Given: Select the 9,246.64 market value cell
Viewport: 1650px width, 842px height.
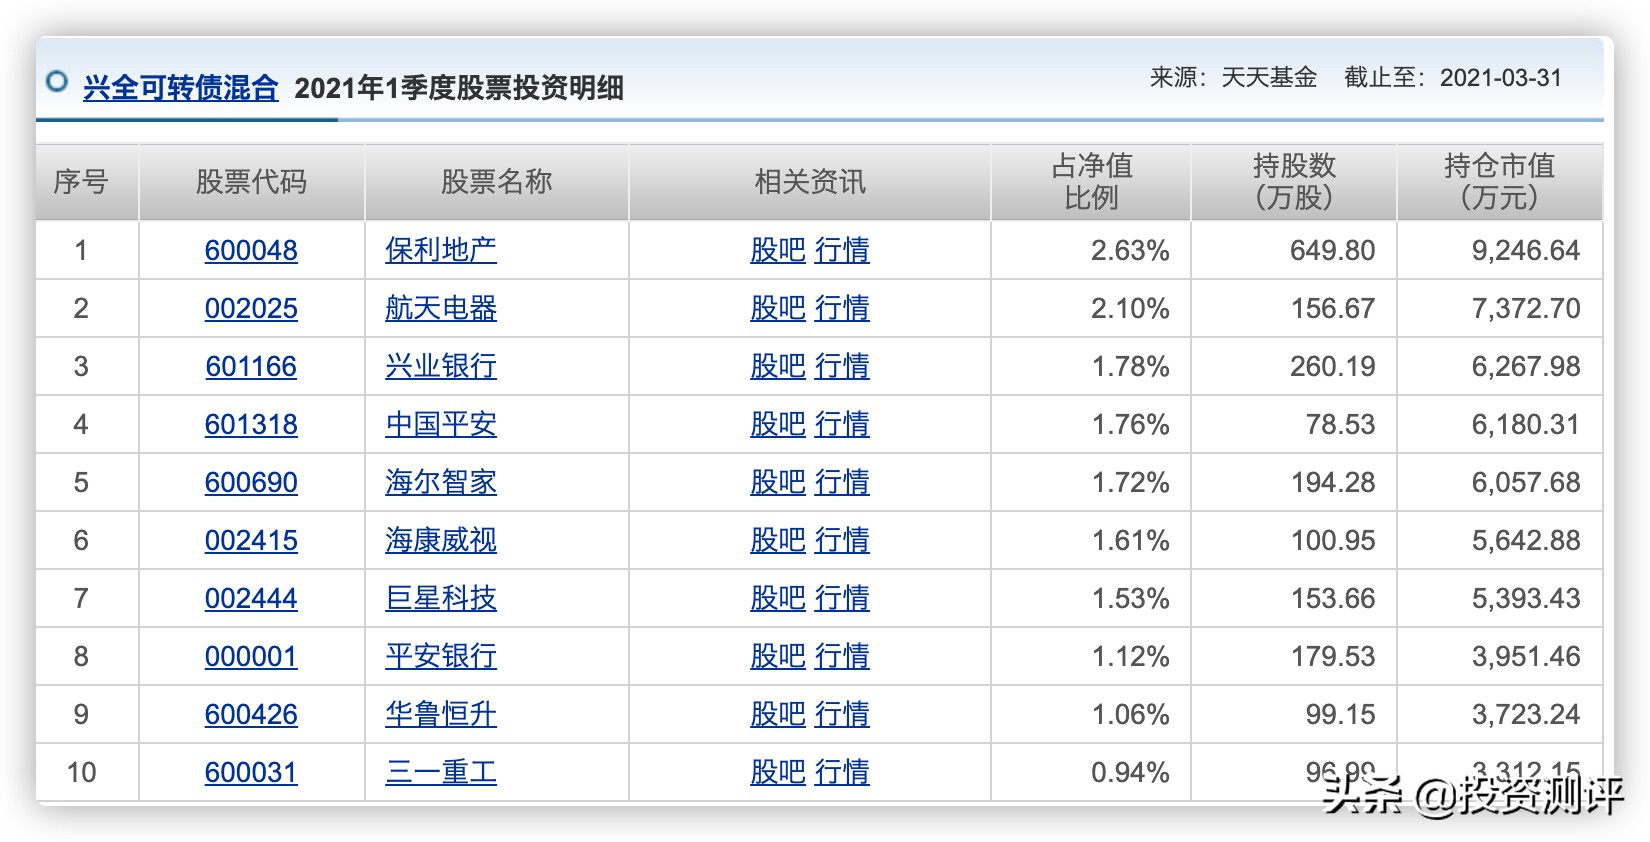Looking at the screenshot, I should pyautogui.click(x=1500, y=250).
